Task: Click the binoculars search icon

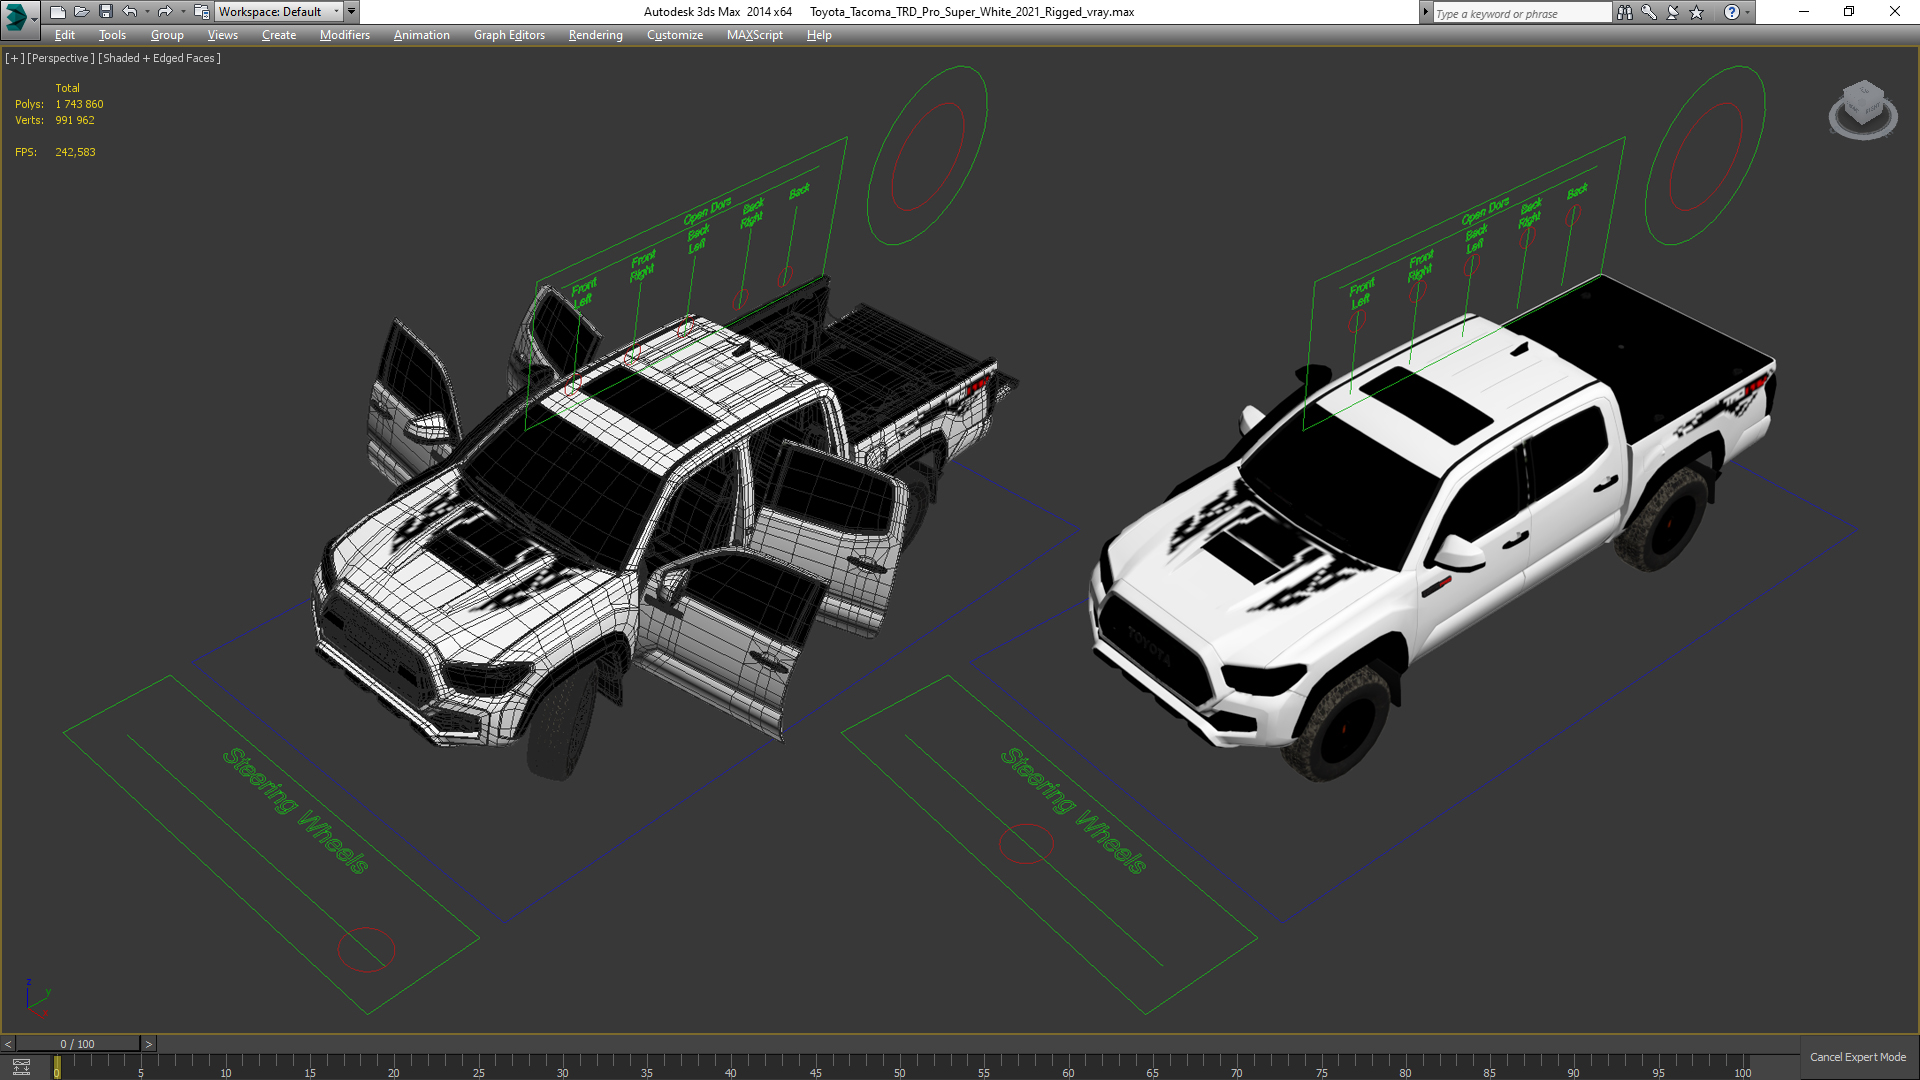Action: click(1625, 12)
